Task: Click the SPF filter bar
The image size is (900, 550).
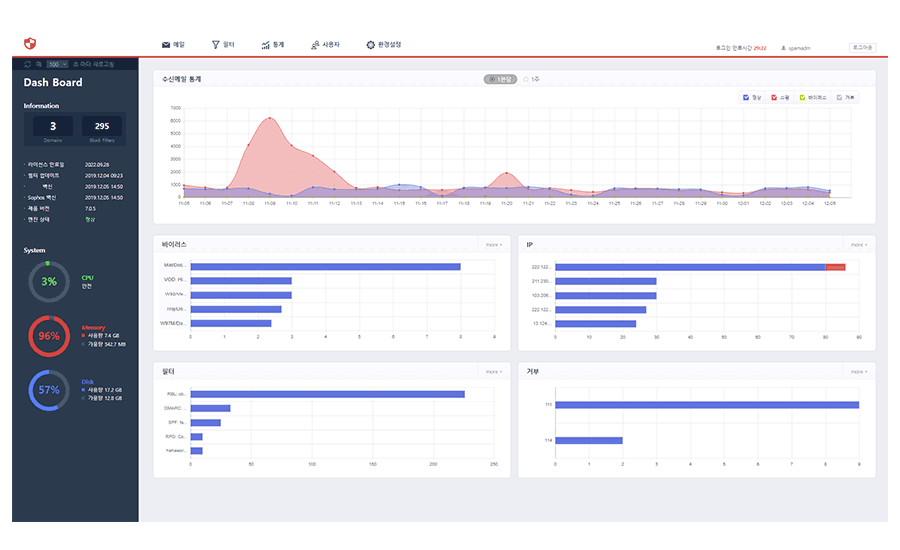Action: pyautogui.click(x=205, y=423)
